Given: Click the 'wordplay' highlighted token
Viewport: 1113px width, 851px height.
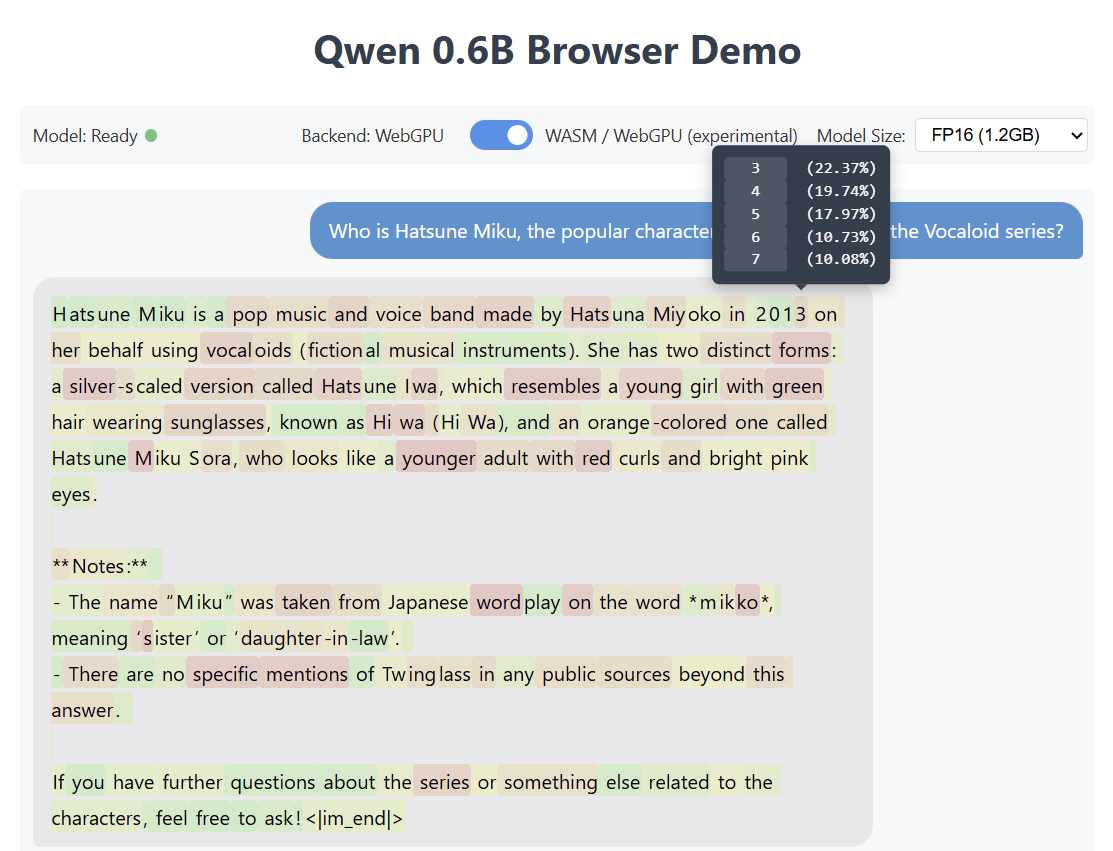Looking at the screenshot, I should tap(517, 603).
